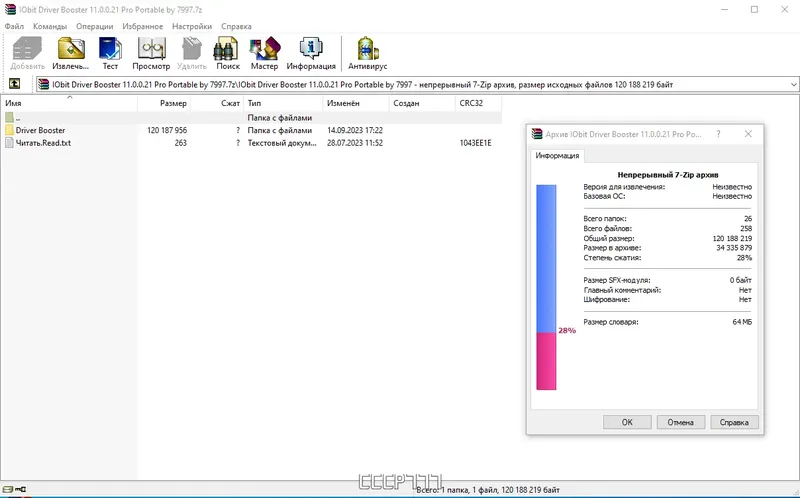Click the help question mark in dialog
The width and height of the screenshot is (800, 498).
pyautogui.click(x=718, y=134)
